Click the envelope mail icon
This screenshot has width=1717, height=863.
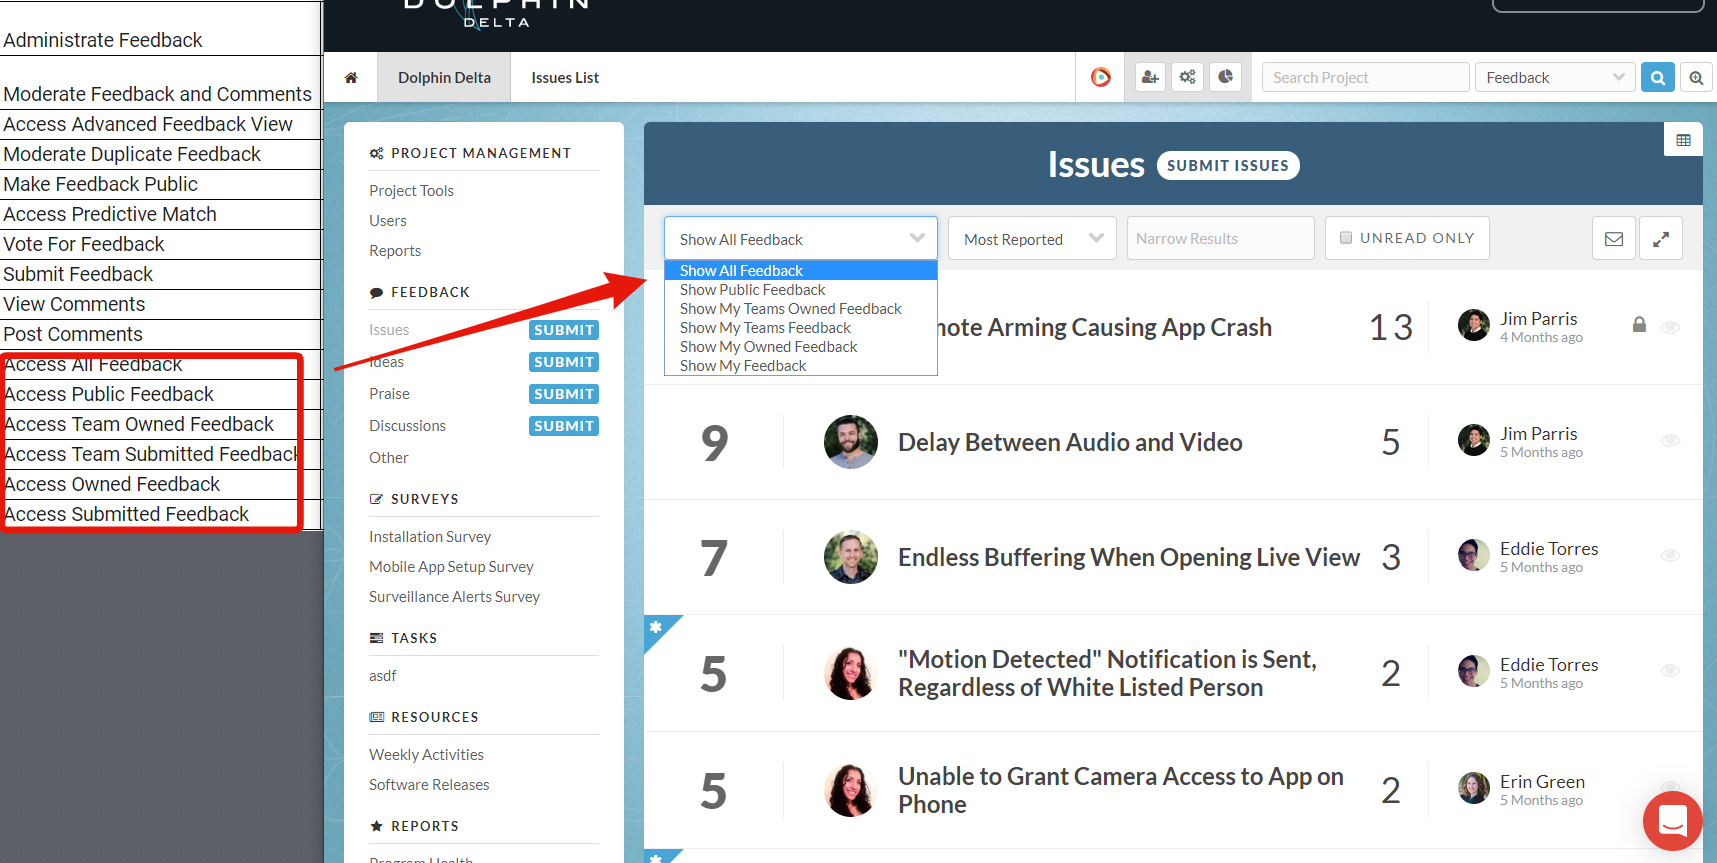[x=1614, y=238]
